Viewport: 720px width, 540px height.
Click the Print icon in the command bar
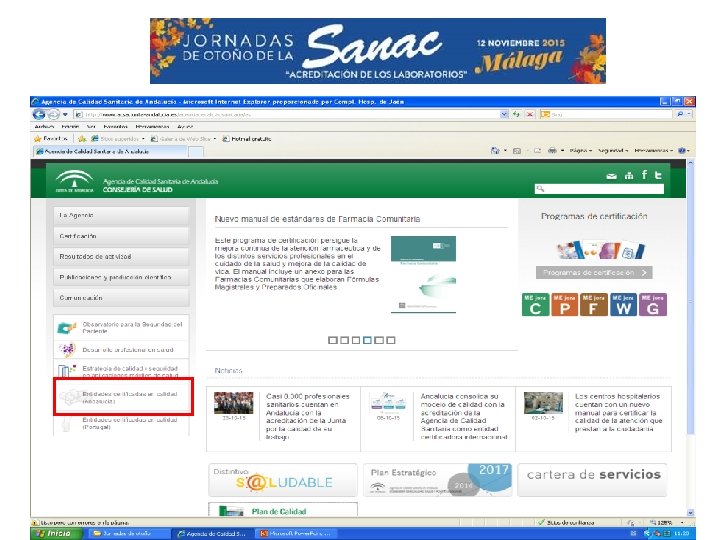(552, 151)
